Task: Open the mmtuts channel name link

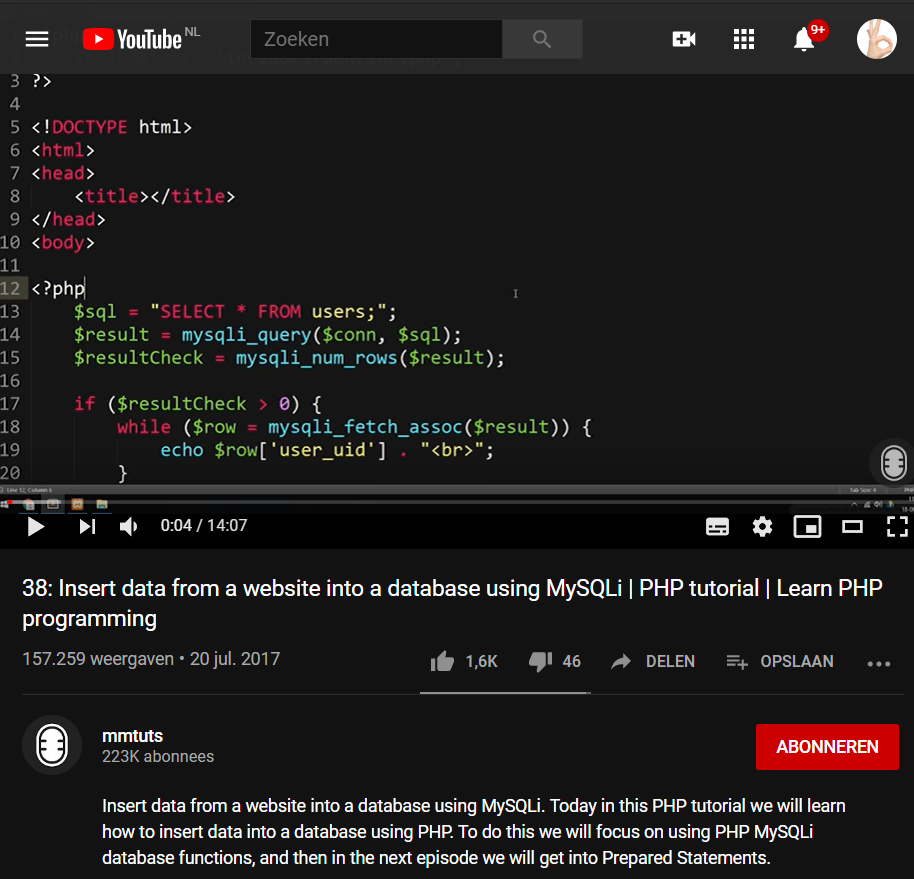Action: [132, 736]
